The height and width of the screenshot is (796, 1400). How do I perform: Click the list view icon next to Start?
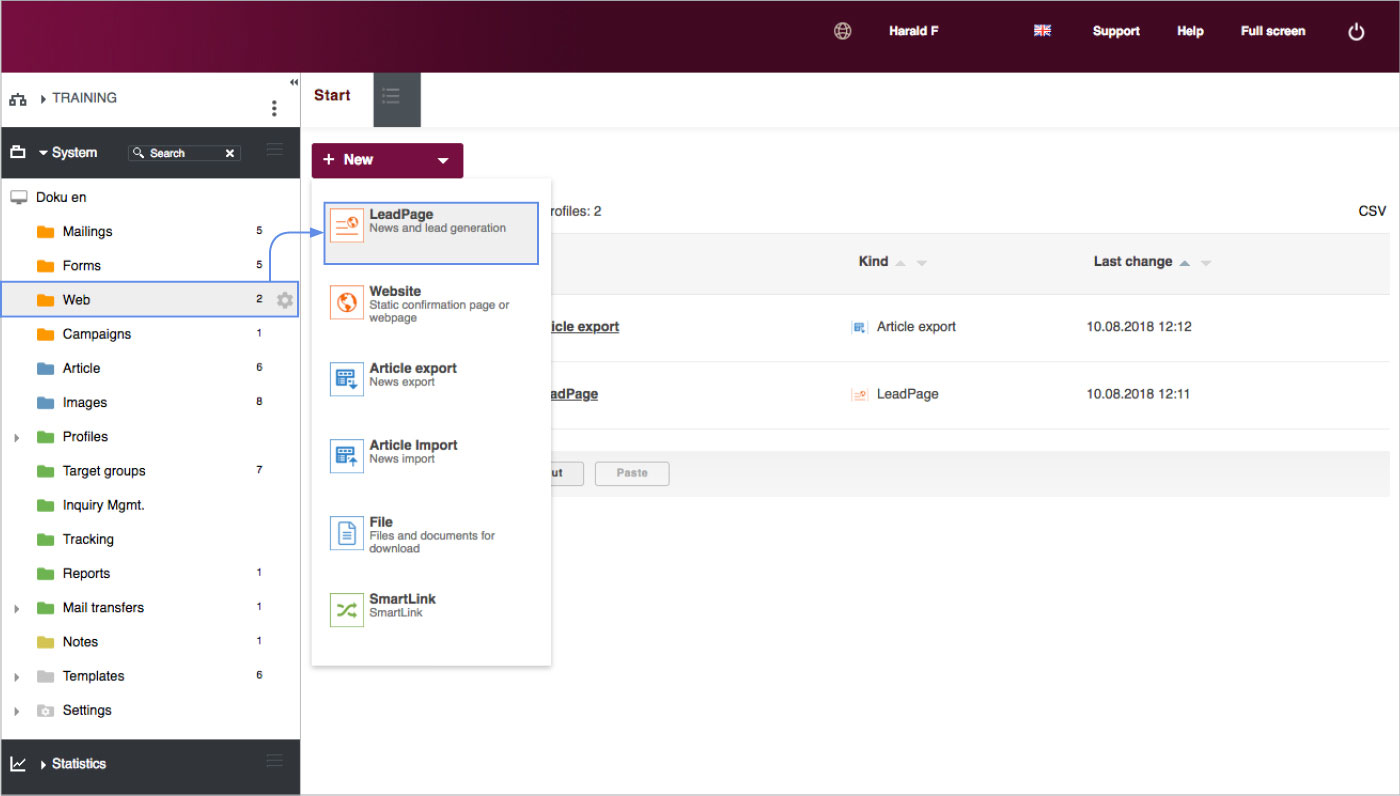tap(391, 96)
